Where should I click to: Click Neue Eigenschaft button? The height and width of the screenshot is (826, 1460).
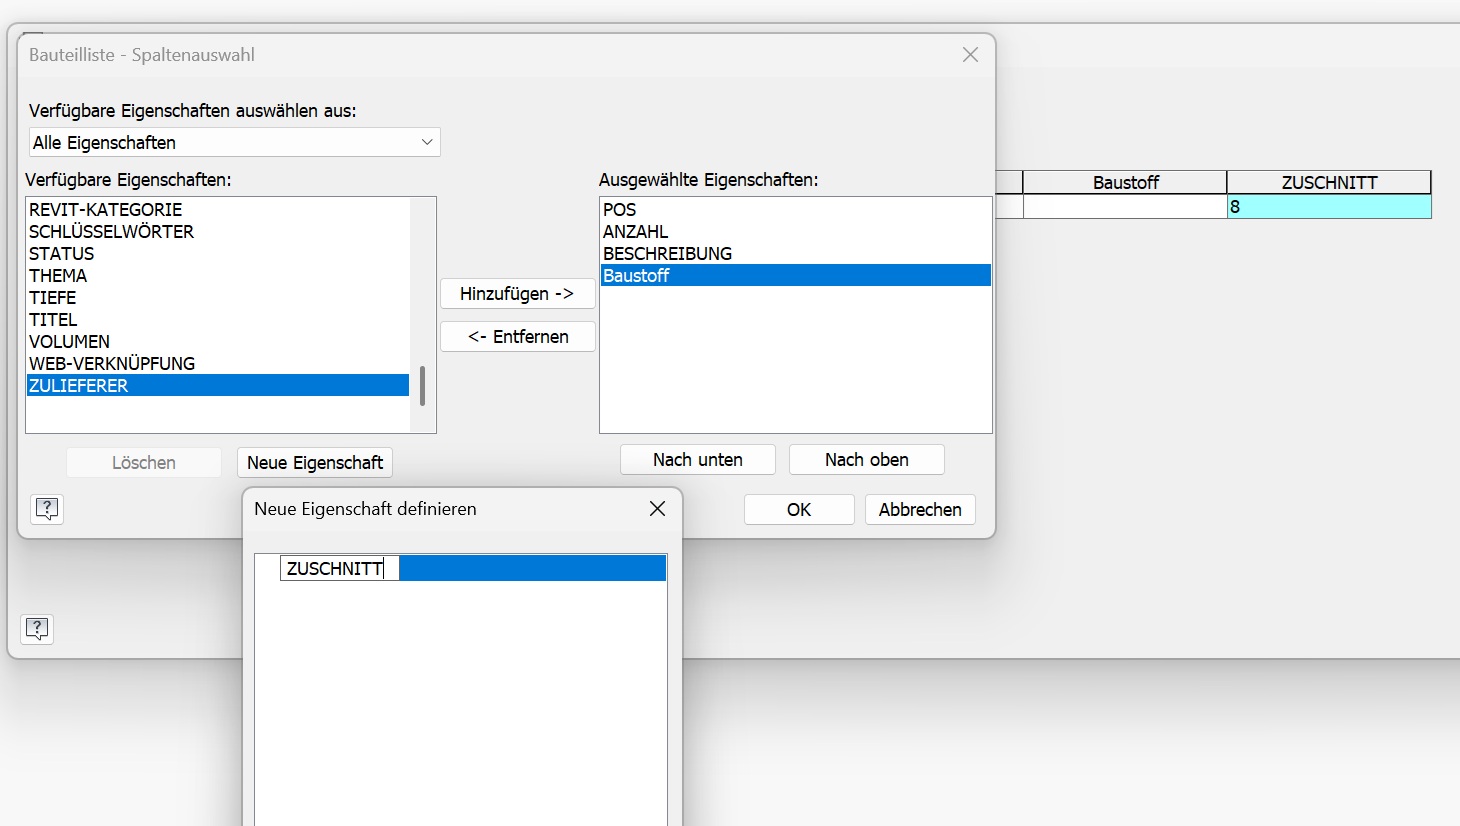315,463
